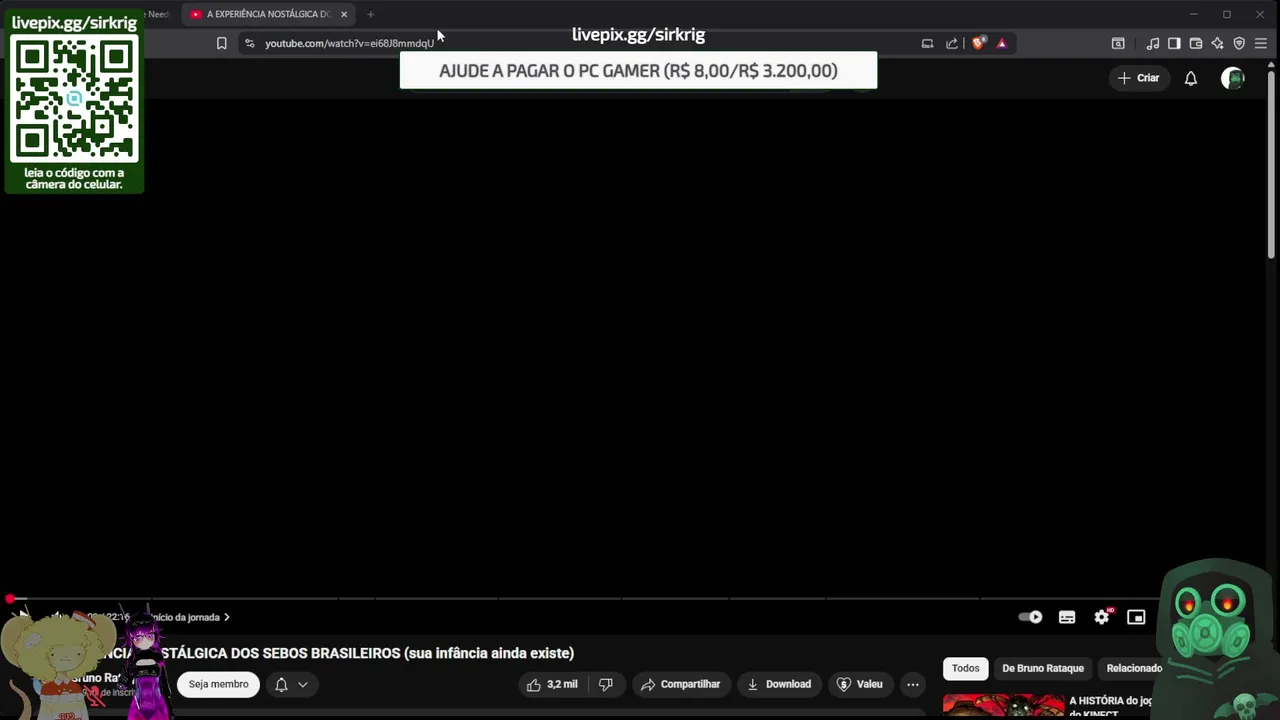Expand chapter 'início da jornada' chevron
The width and height of the screenshot is (1280, 720).
227,617
